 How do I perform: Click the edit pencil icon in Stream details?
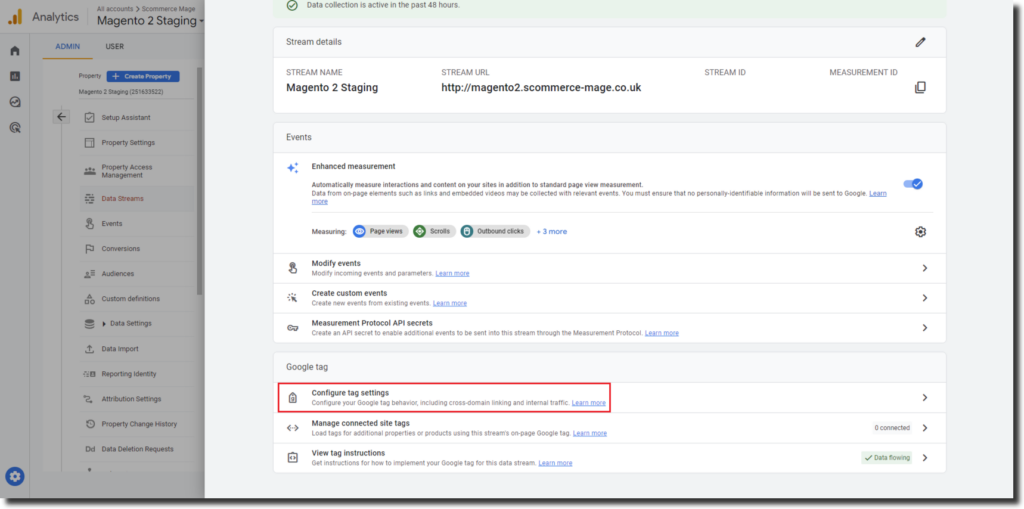pyautogui.click(x=920, y=42)
